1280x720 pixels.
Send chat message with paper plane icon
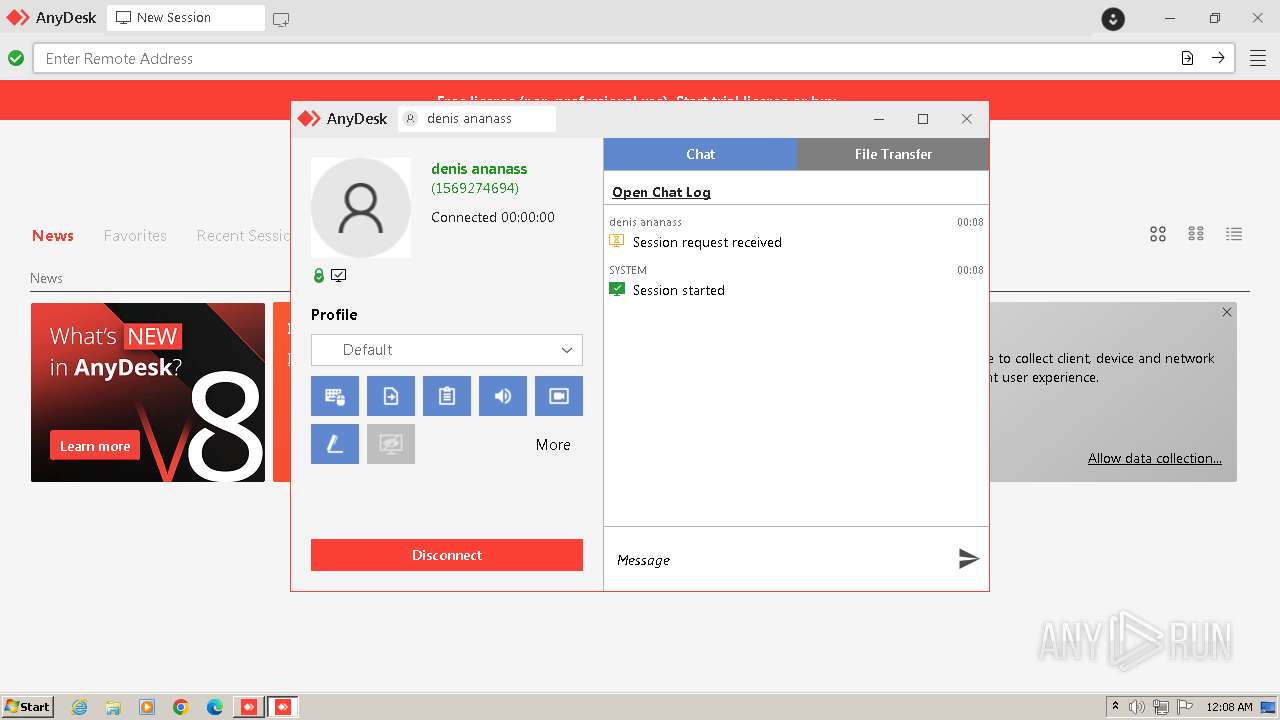968,559
